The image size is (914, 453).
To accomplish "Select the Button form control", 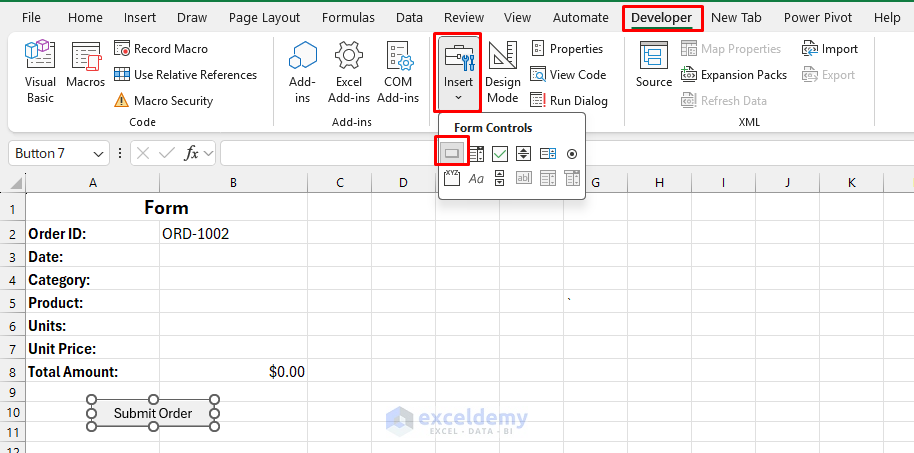I will coord(452,154).
